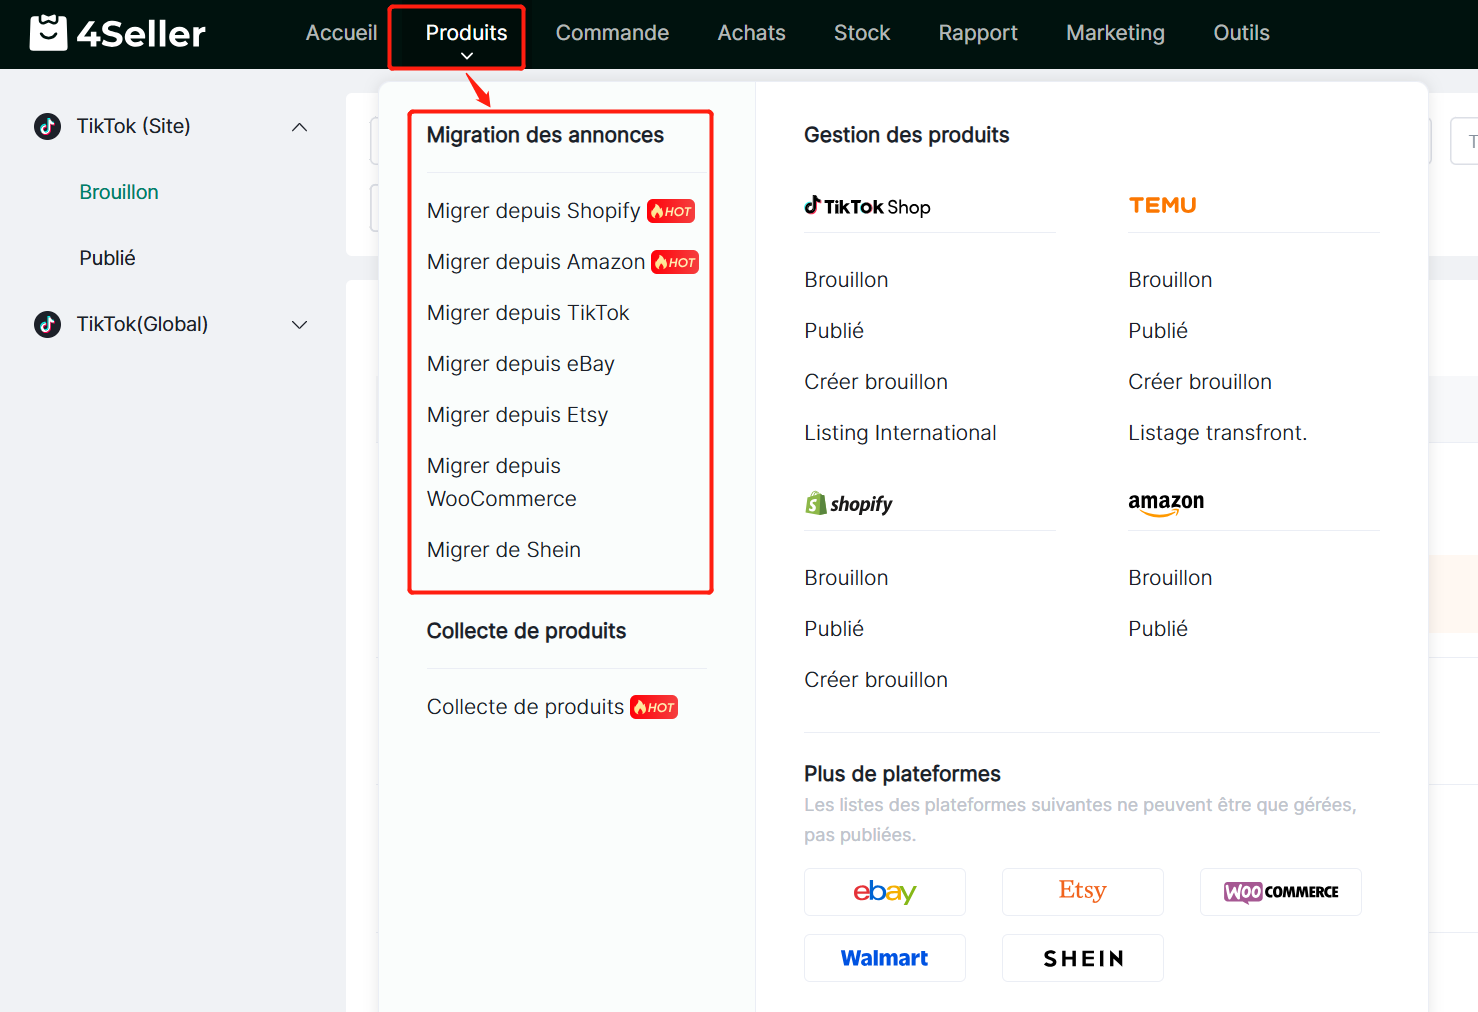Open the Shopify platform logo
The width and height of the screenshot is (1478, 1012).
(849, 503)
